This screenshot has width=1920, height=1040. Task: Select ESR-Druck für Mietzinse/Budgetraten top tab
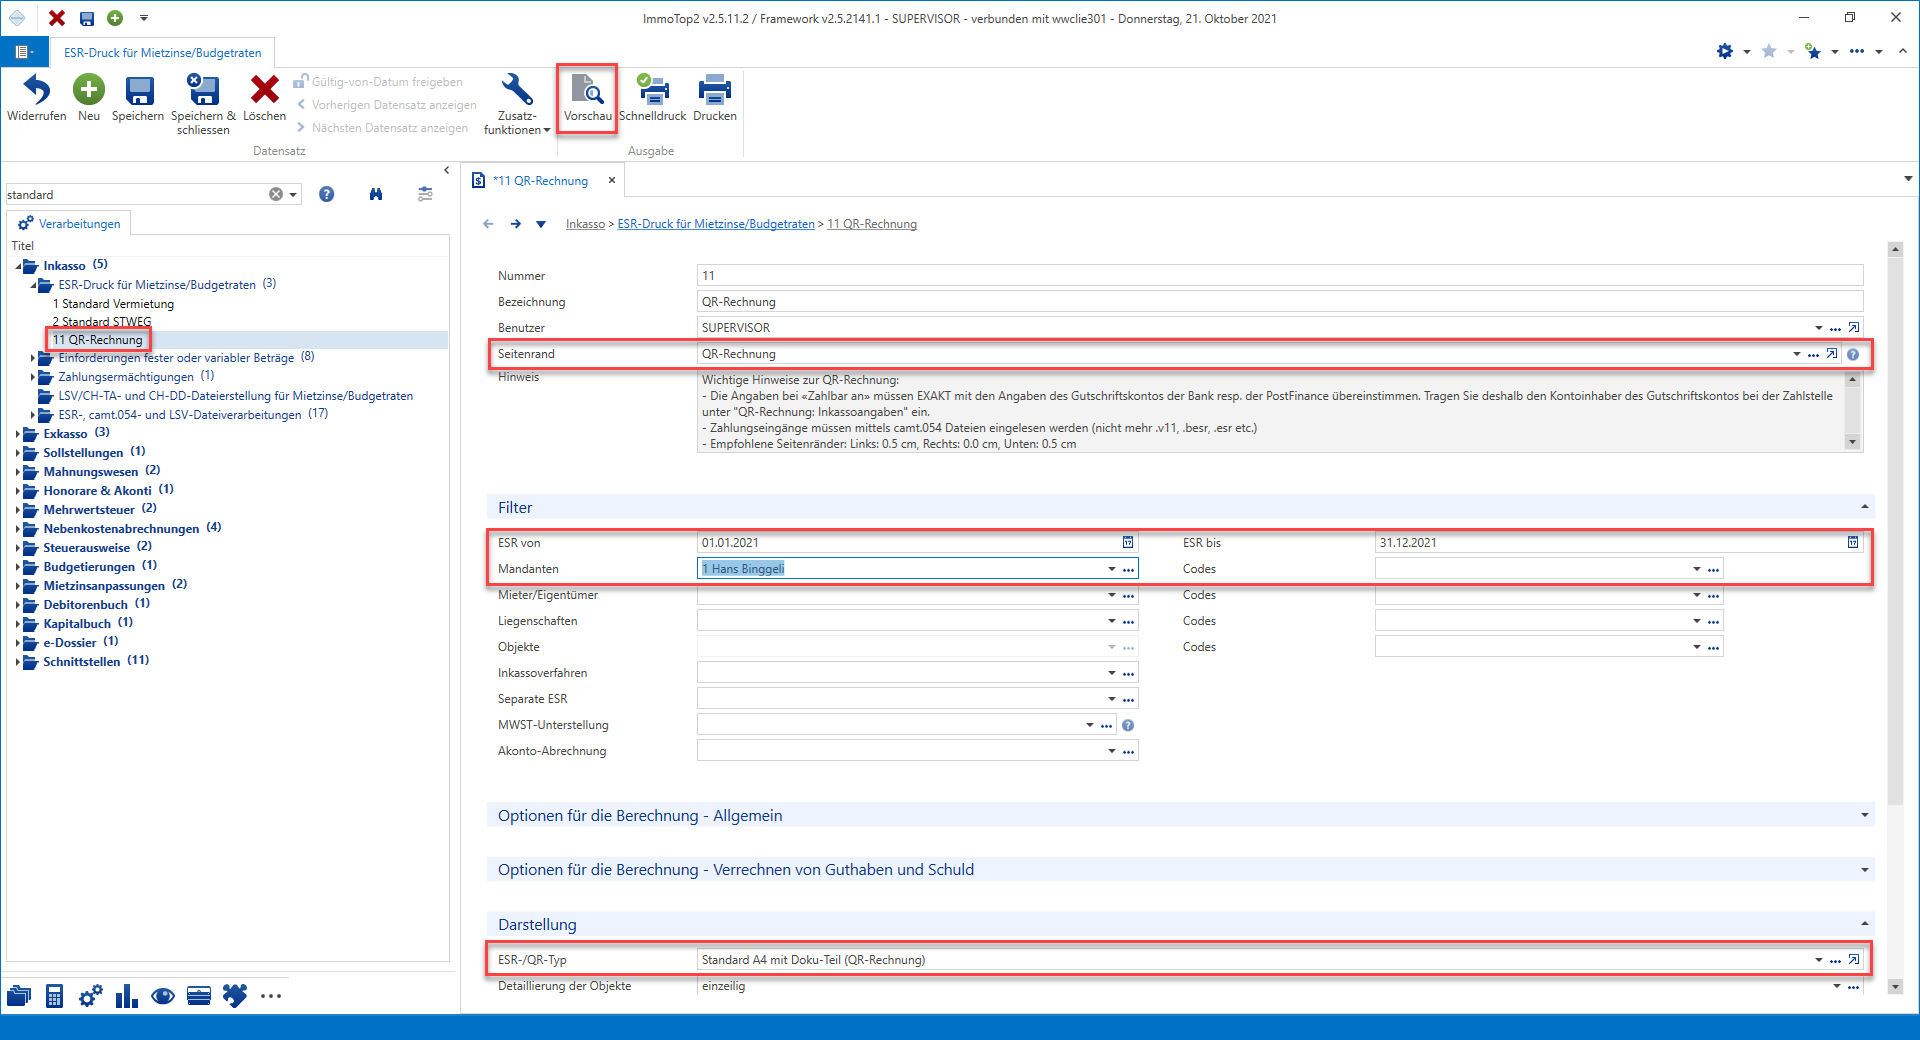162,53
